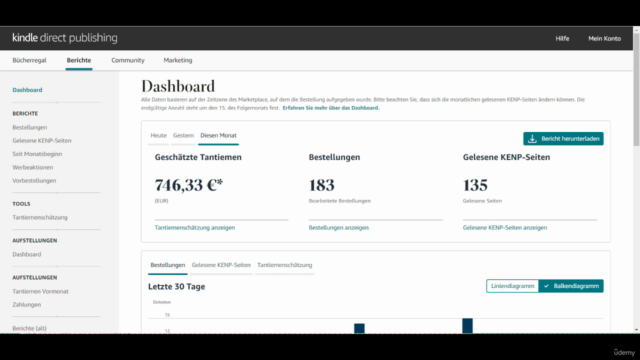Click Erfahren Sie mehr über das Dashboard

(x=331, y=108)
